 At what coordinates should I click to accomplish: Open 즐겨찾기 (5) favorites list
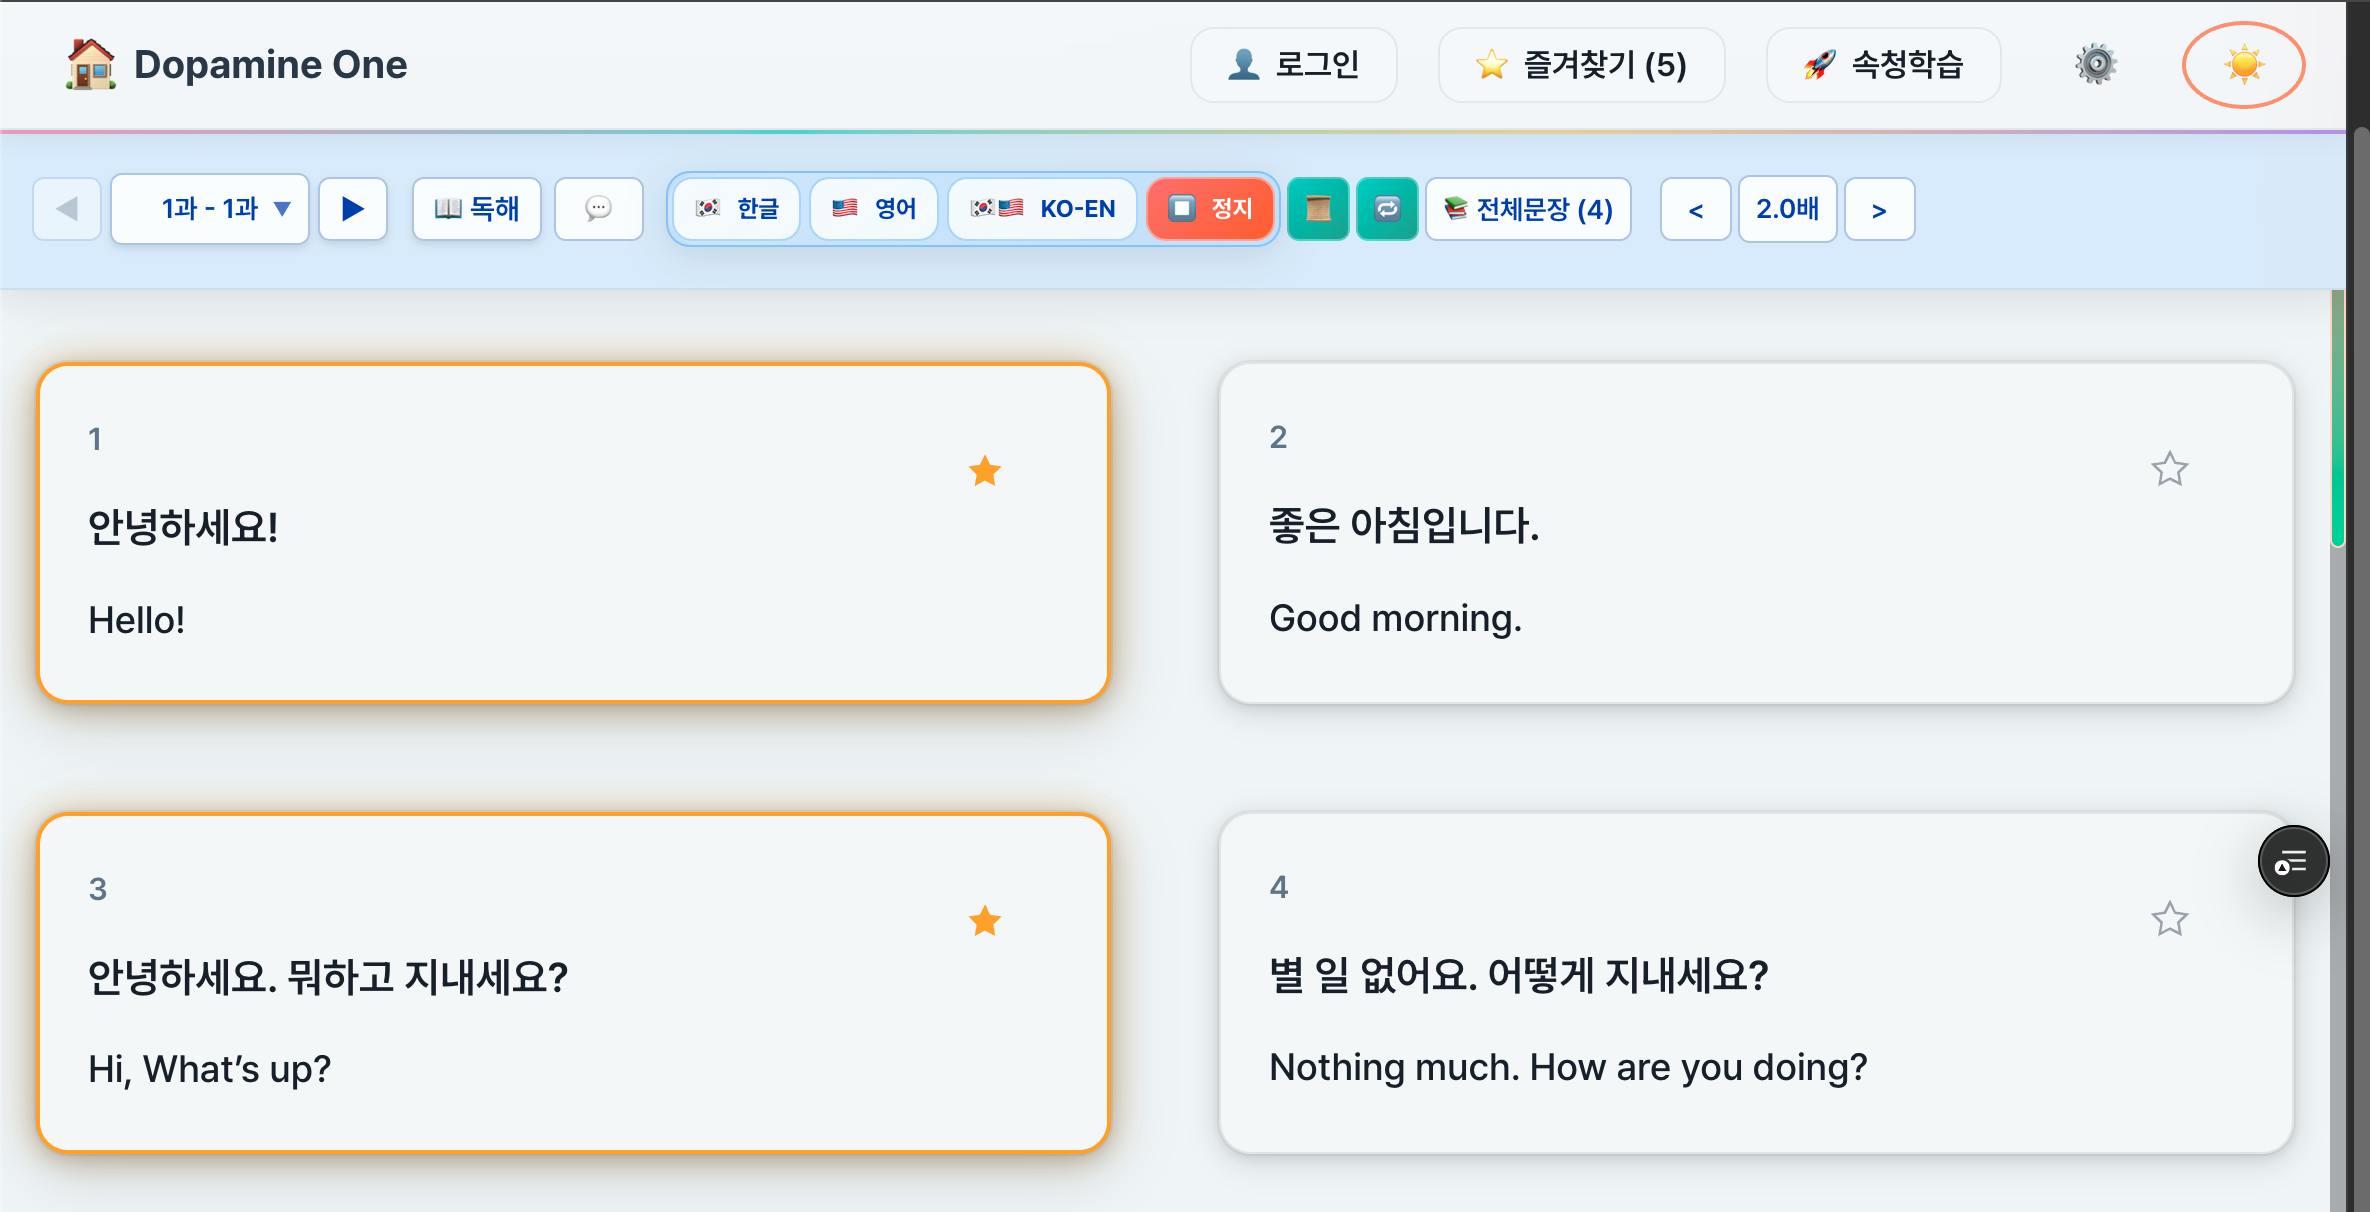point(1581,65)
